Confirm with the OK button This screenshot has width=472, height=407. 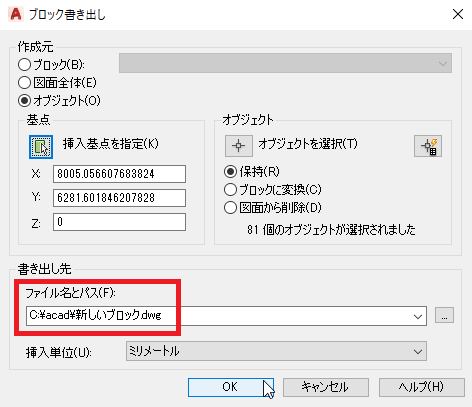click(x=231, y=387)
